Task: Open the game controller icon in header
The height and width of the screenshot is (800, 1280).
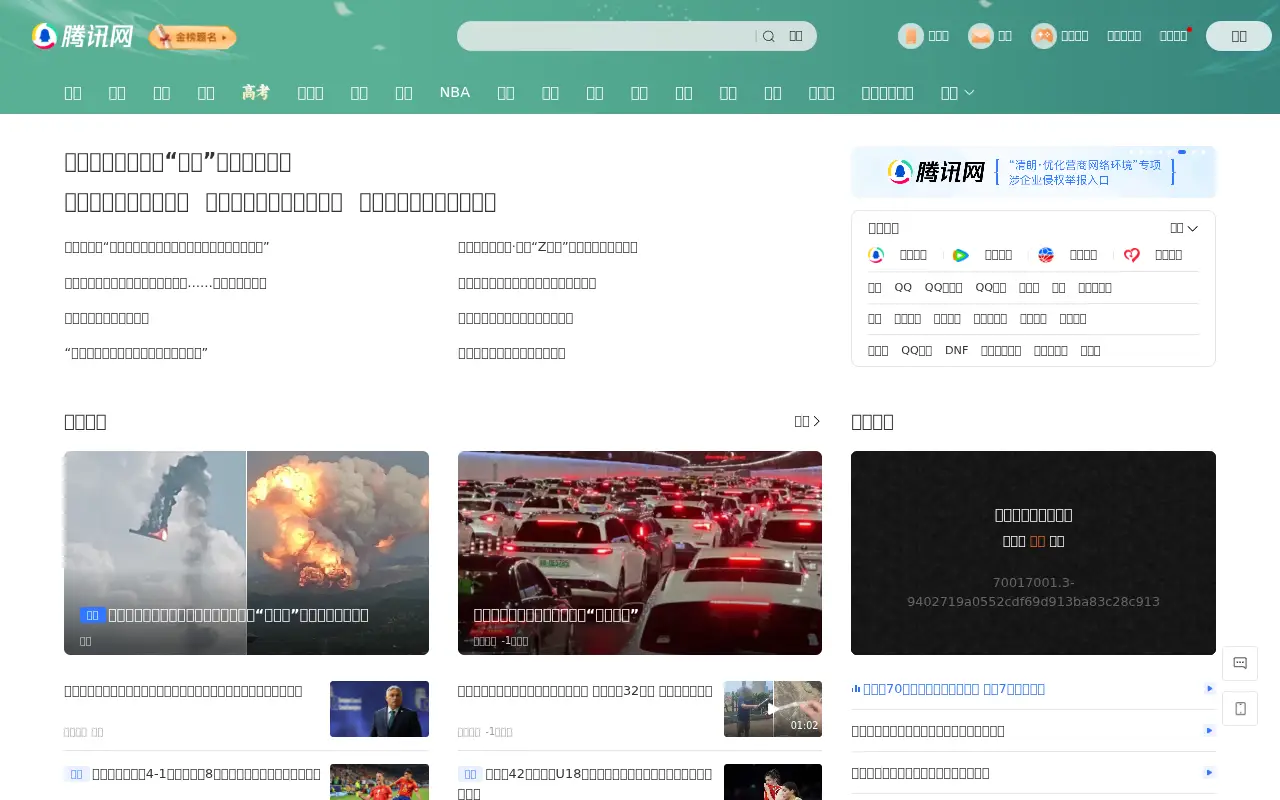Action: tap(1043, 36)
